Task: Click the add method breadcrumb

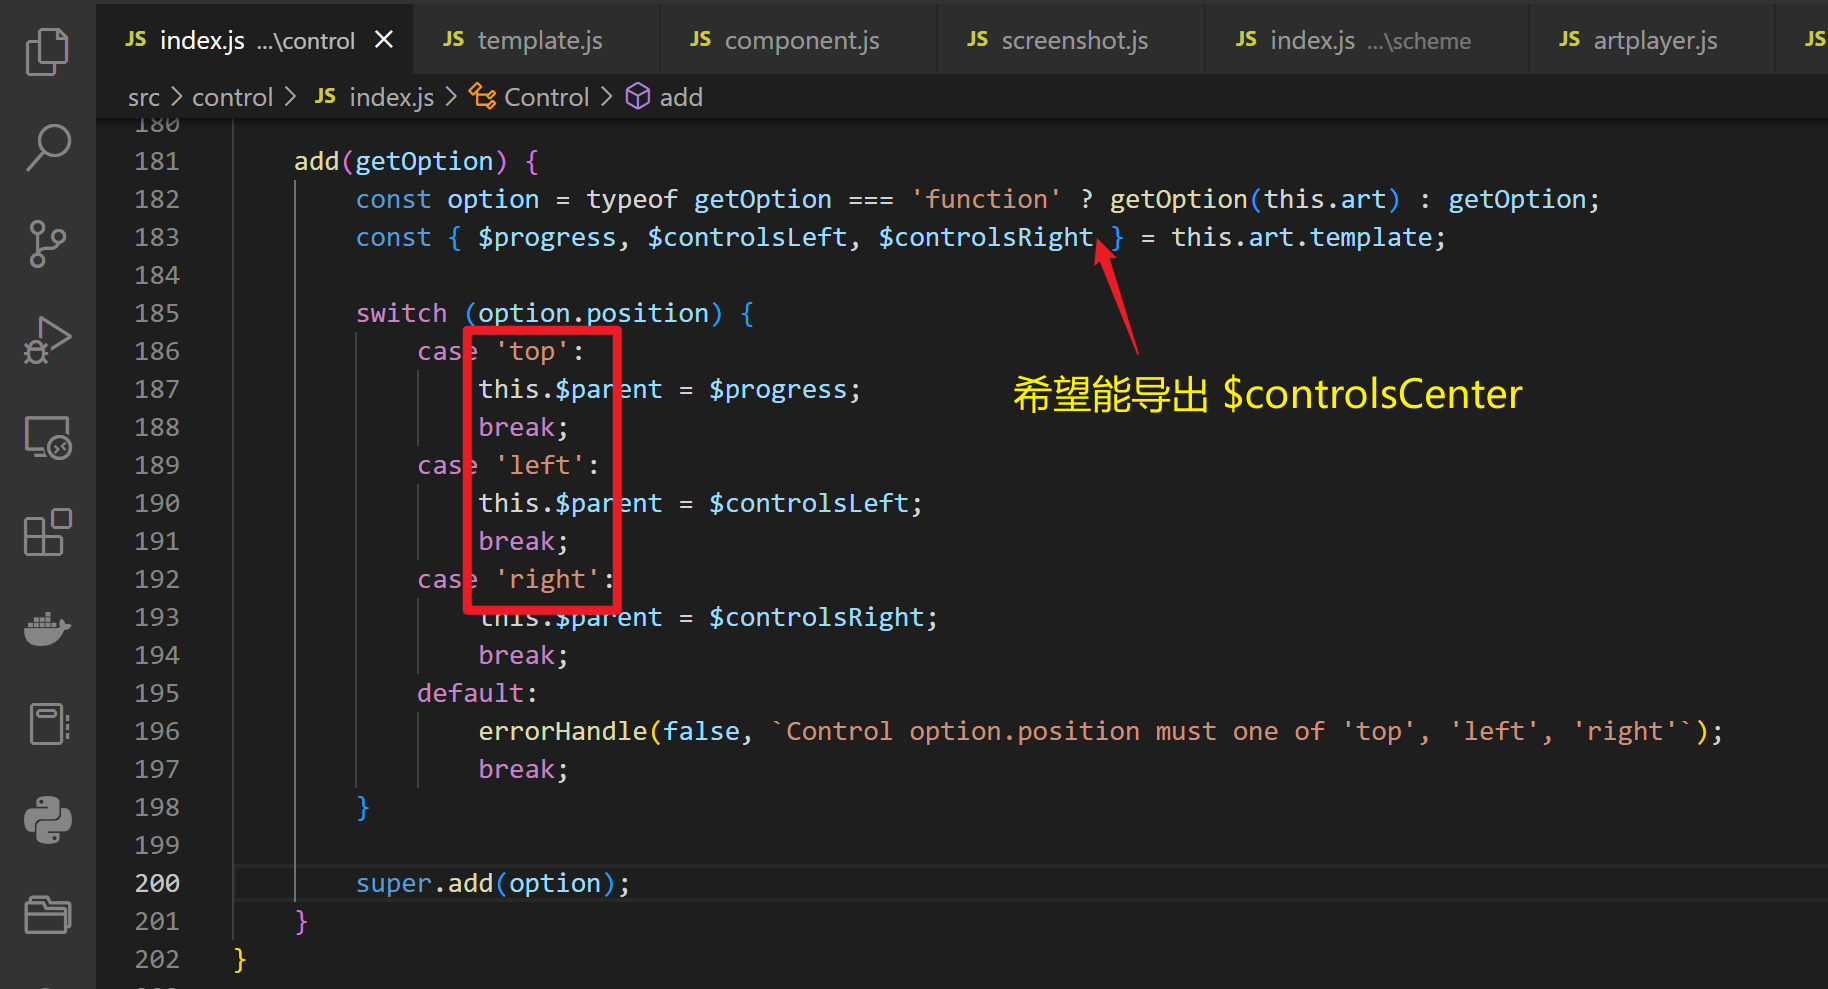Action: click(x=665, y=97)
